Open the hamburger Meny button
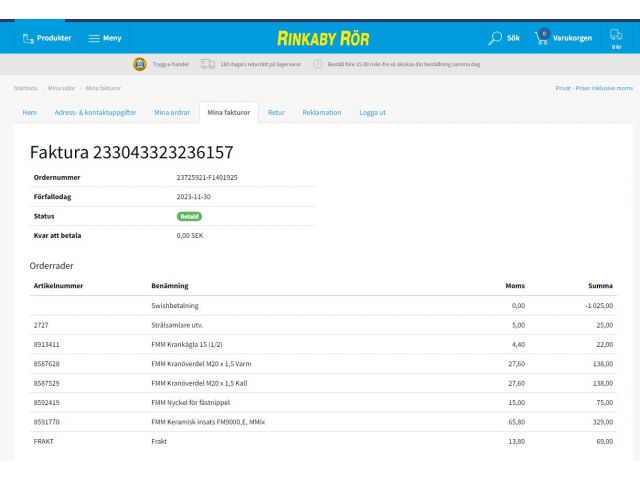The height and width of the screenshot is (480, 640). click(105, 38)
